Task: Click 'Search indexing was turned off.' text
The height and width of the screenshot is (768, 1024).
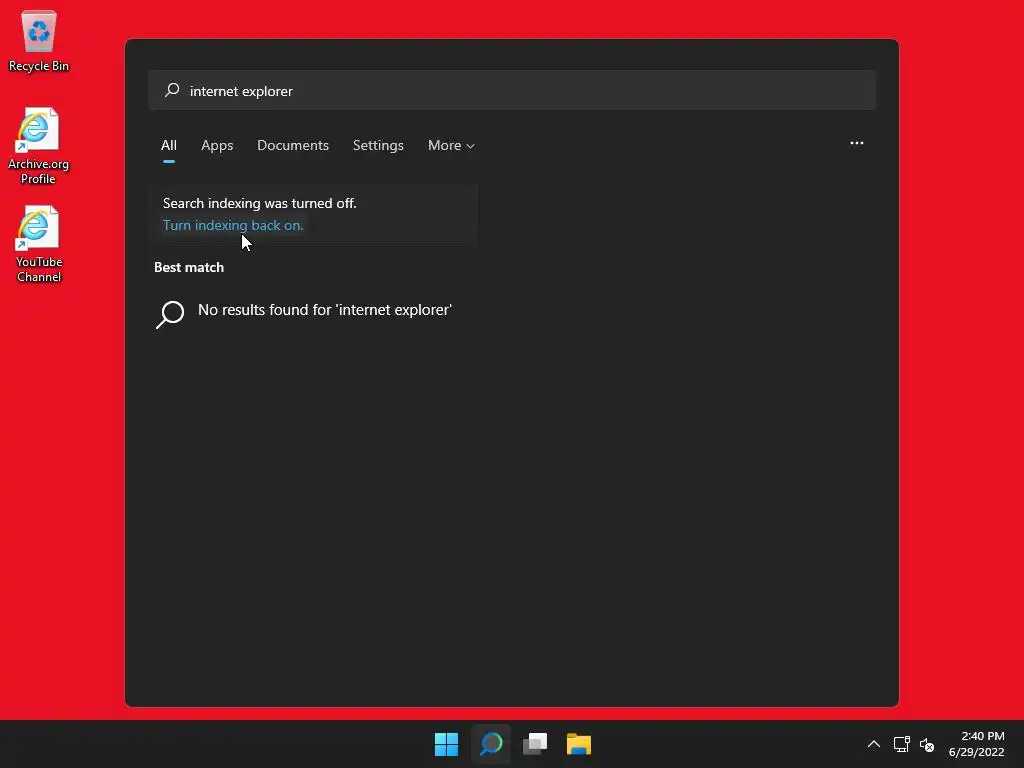Action: click(x=259, y=203)
